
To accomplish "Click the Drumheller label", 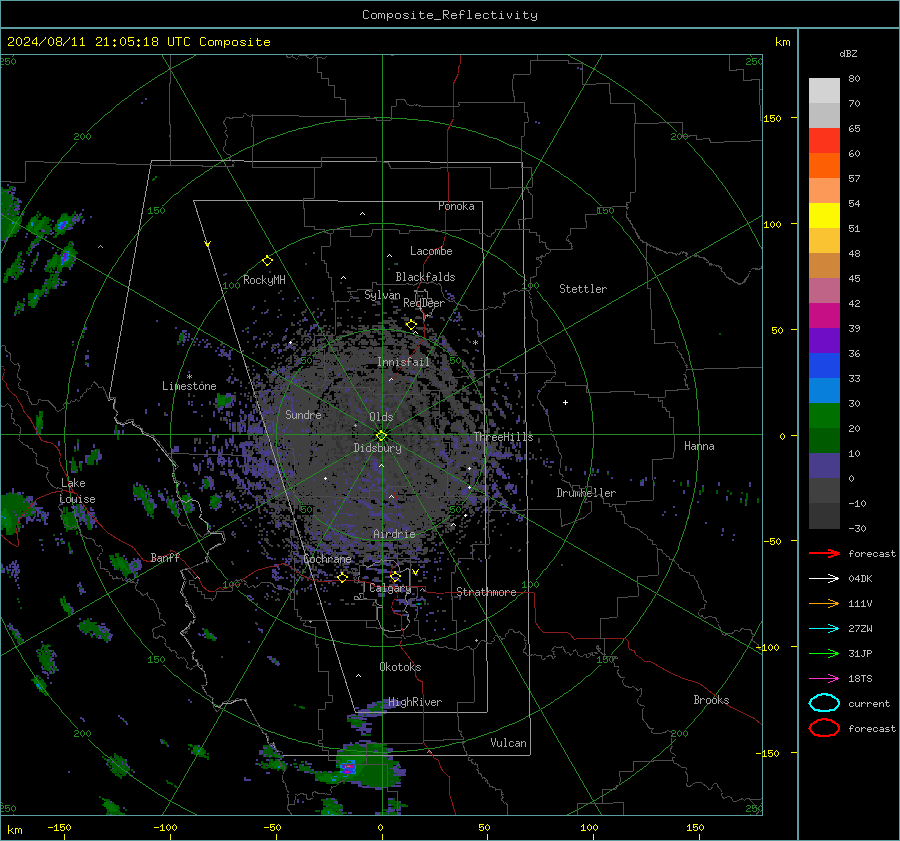I will [586, 493].
